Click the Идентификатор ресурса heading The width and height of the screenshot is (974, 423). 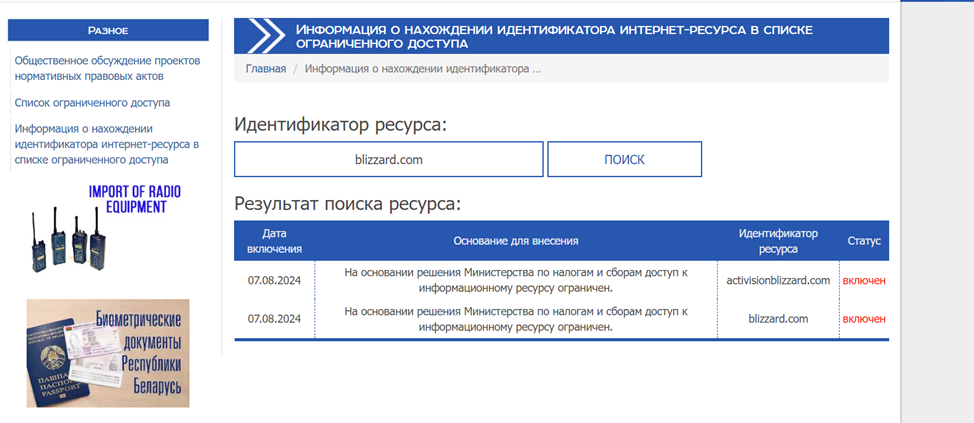340,125
